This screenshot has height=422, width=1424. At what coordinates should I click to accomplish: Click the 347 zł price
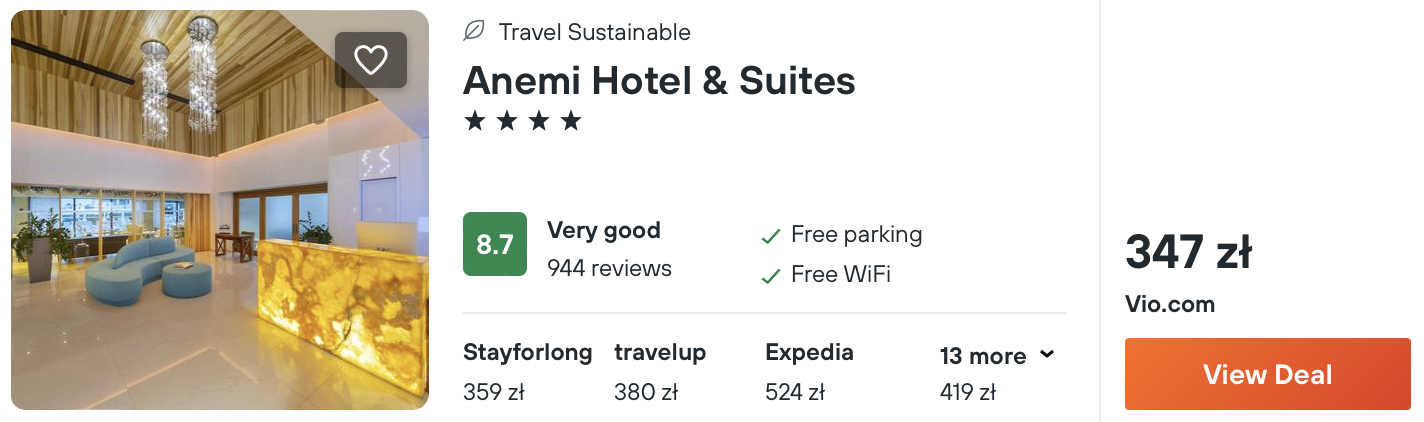[x=1188, y=252]
